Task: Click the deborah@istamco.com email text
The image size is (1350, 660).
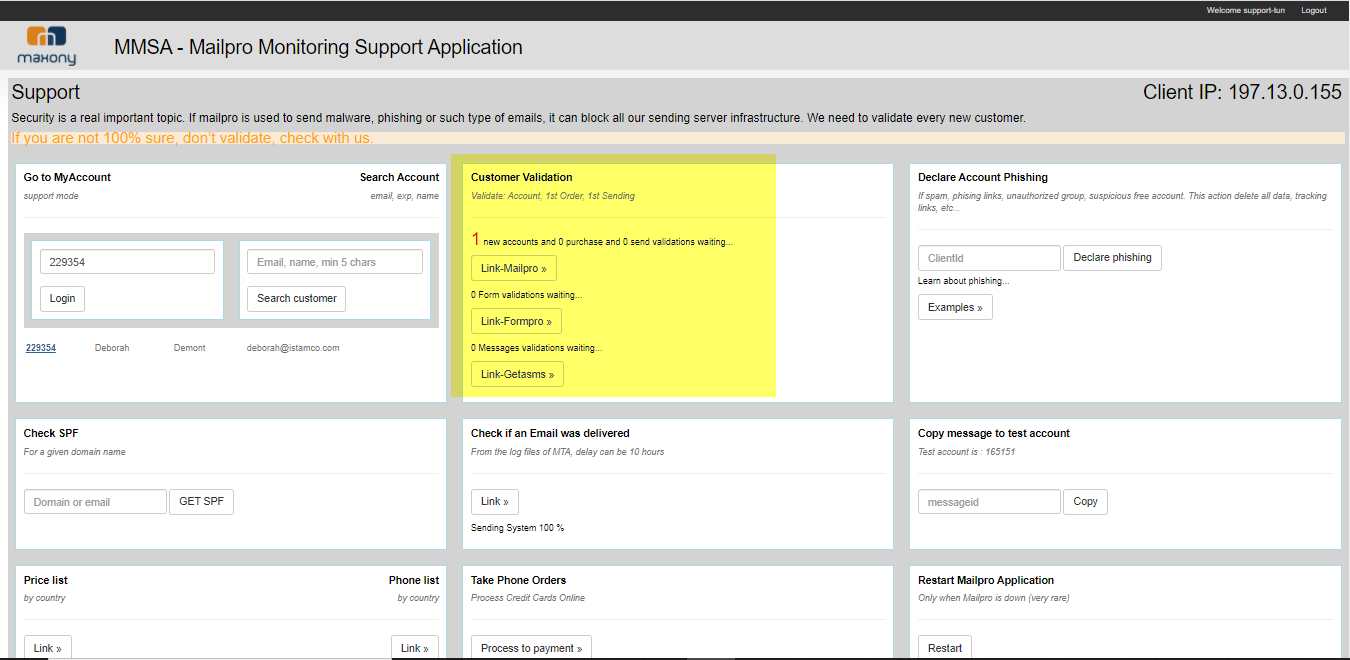Action: (x=293, y=348)
